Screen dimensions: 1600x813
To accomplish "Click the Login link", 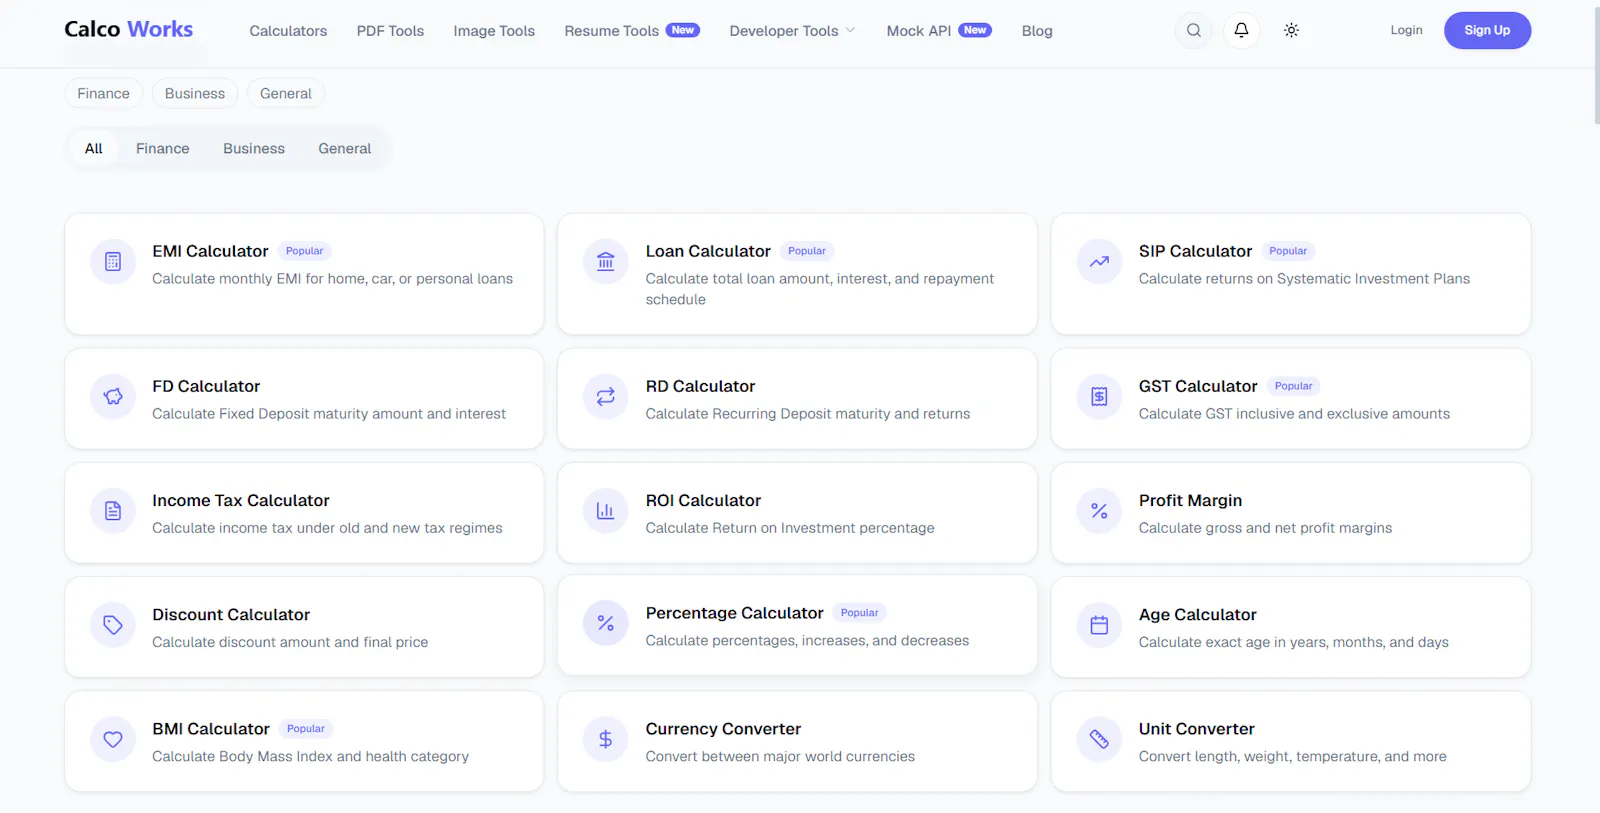I will (x=1406, y=30).
